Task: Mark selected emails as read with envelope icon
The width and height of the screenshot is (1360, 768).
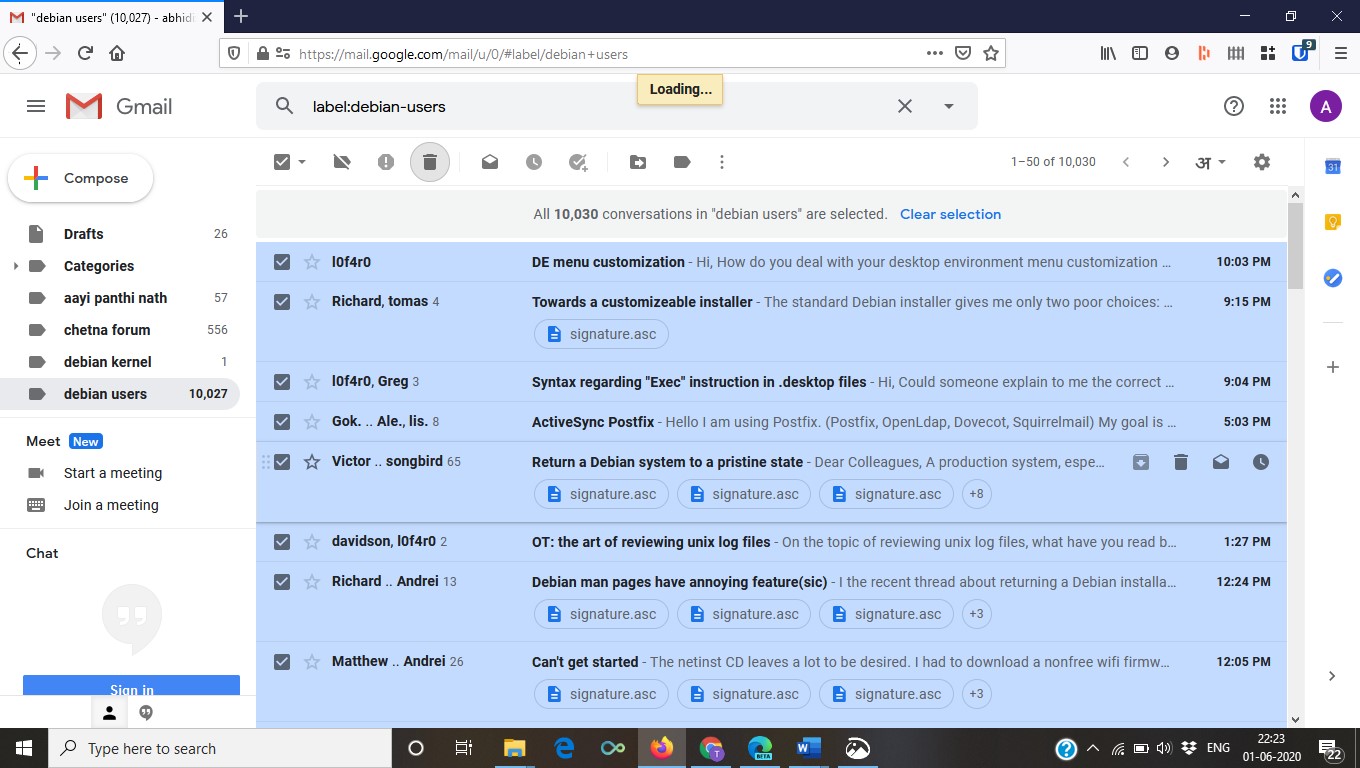Action: (x=490, y=161)
